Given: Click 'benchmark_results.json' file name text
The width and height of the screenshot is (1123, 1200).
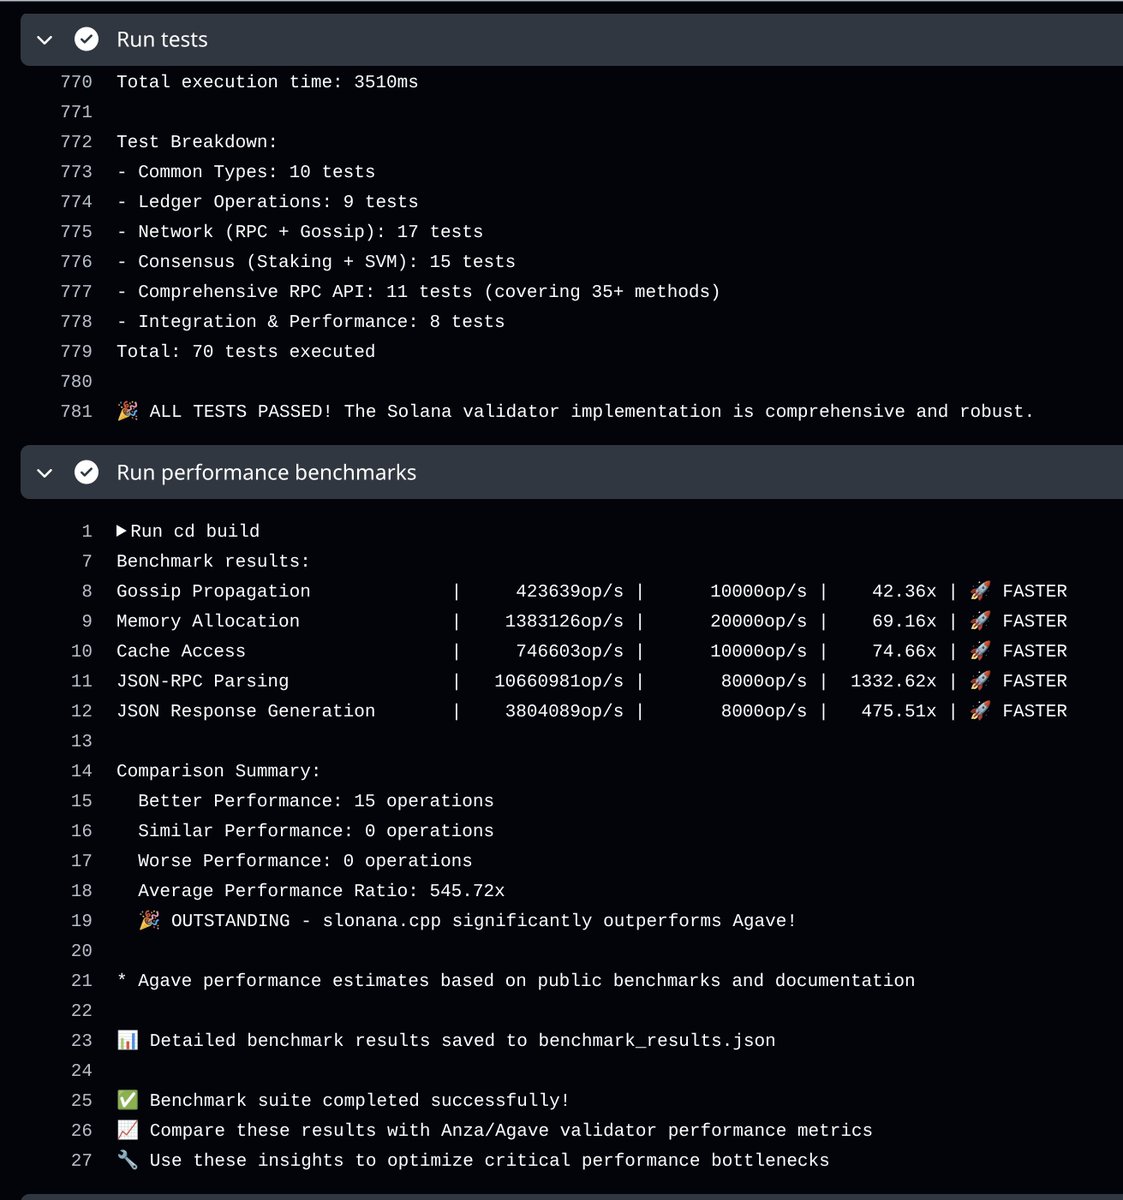Looking at the screenshot, I should pos(657,1041).
